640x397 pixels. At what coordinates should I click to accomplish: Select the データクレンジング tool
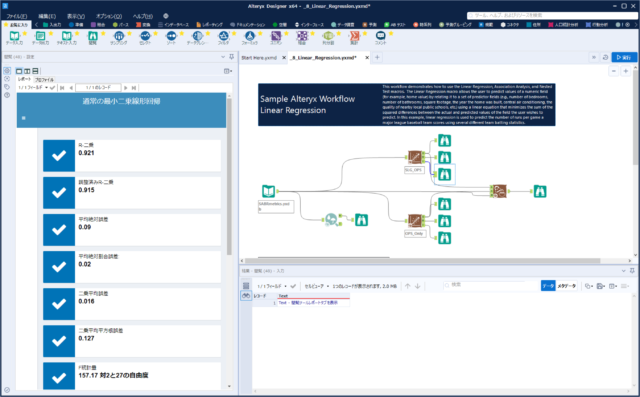198,38
